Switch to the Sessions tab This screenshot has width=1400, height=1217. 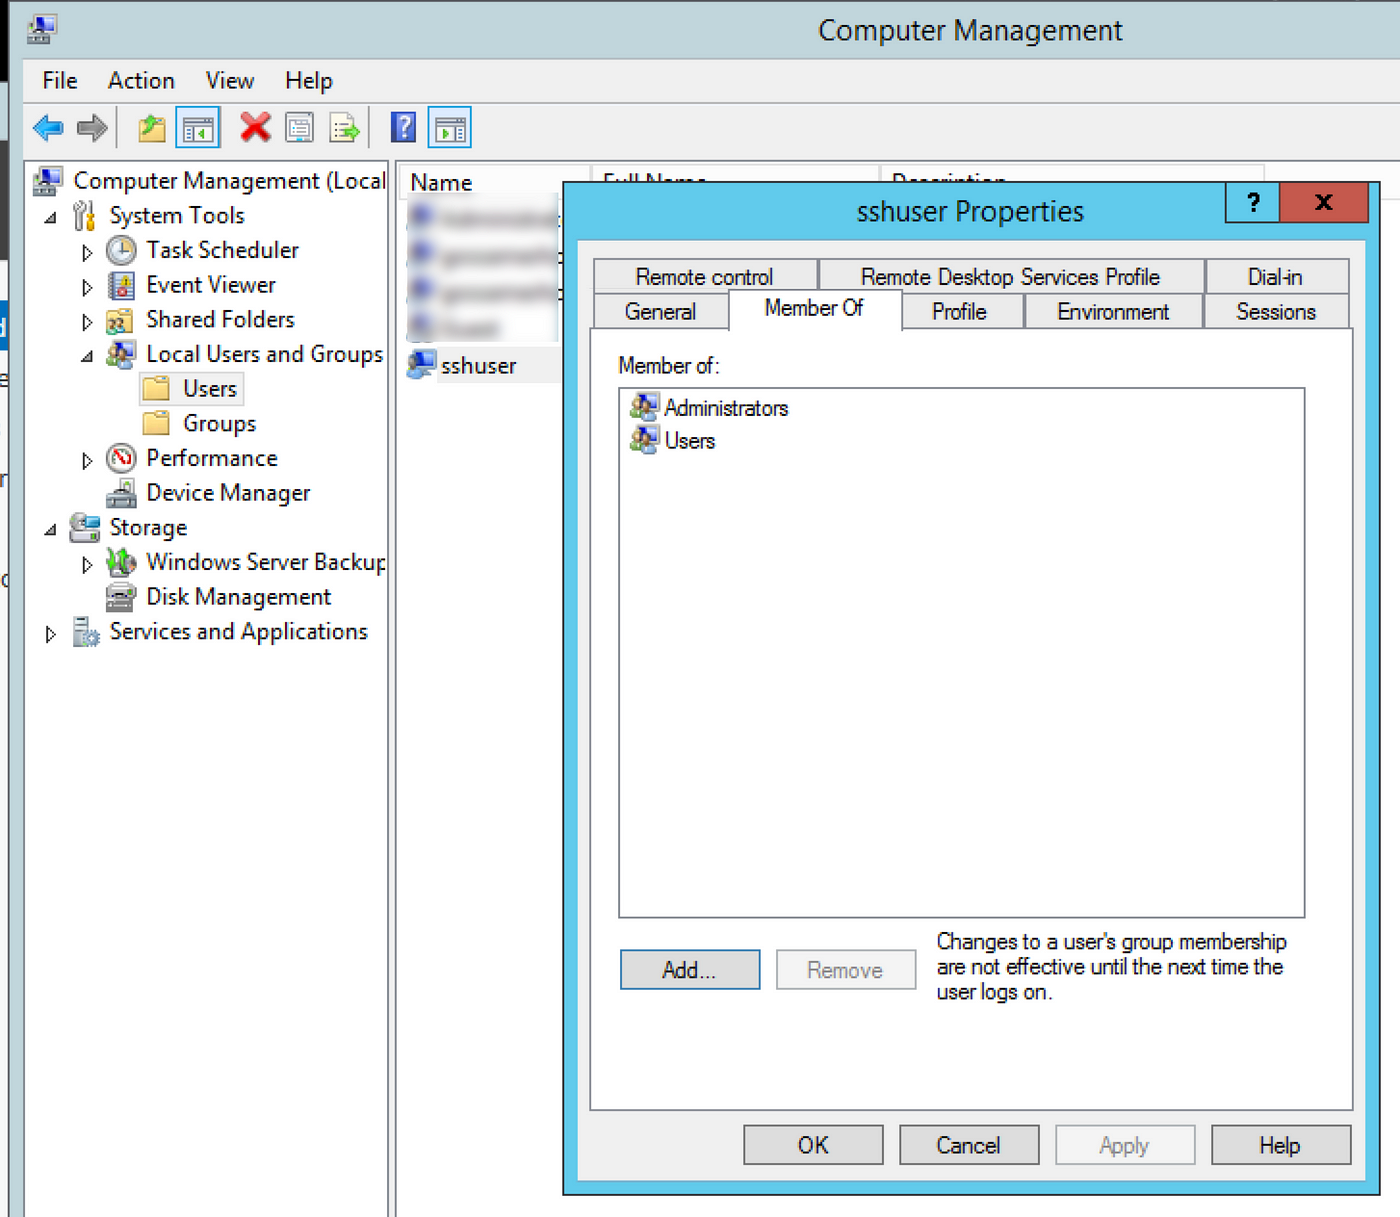(x=1276, y=311)
